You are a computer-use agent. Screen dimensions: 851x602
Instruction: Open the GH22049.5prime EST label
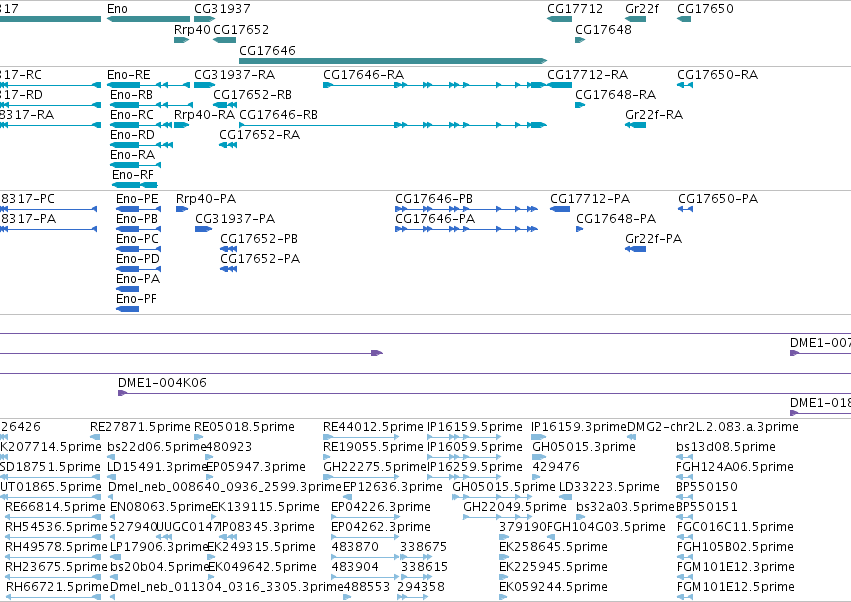[515, 508]
